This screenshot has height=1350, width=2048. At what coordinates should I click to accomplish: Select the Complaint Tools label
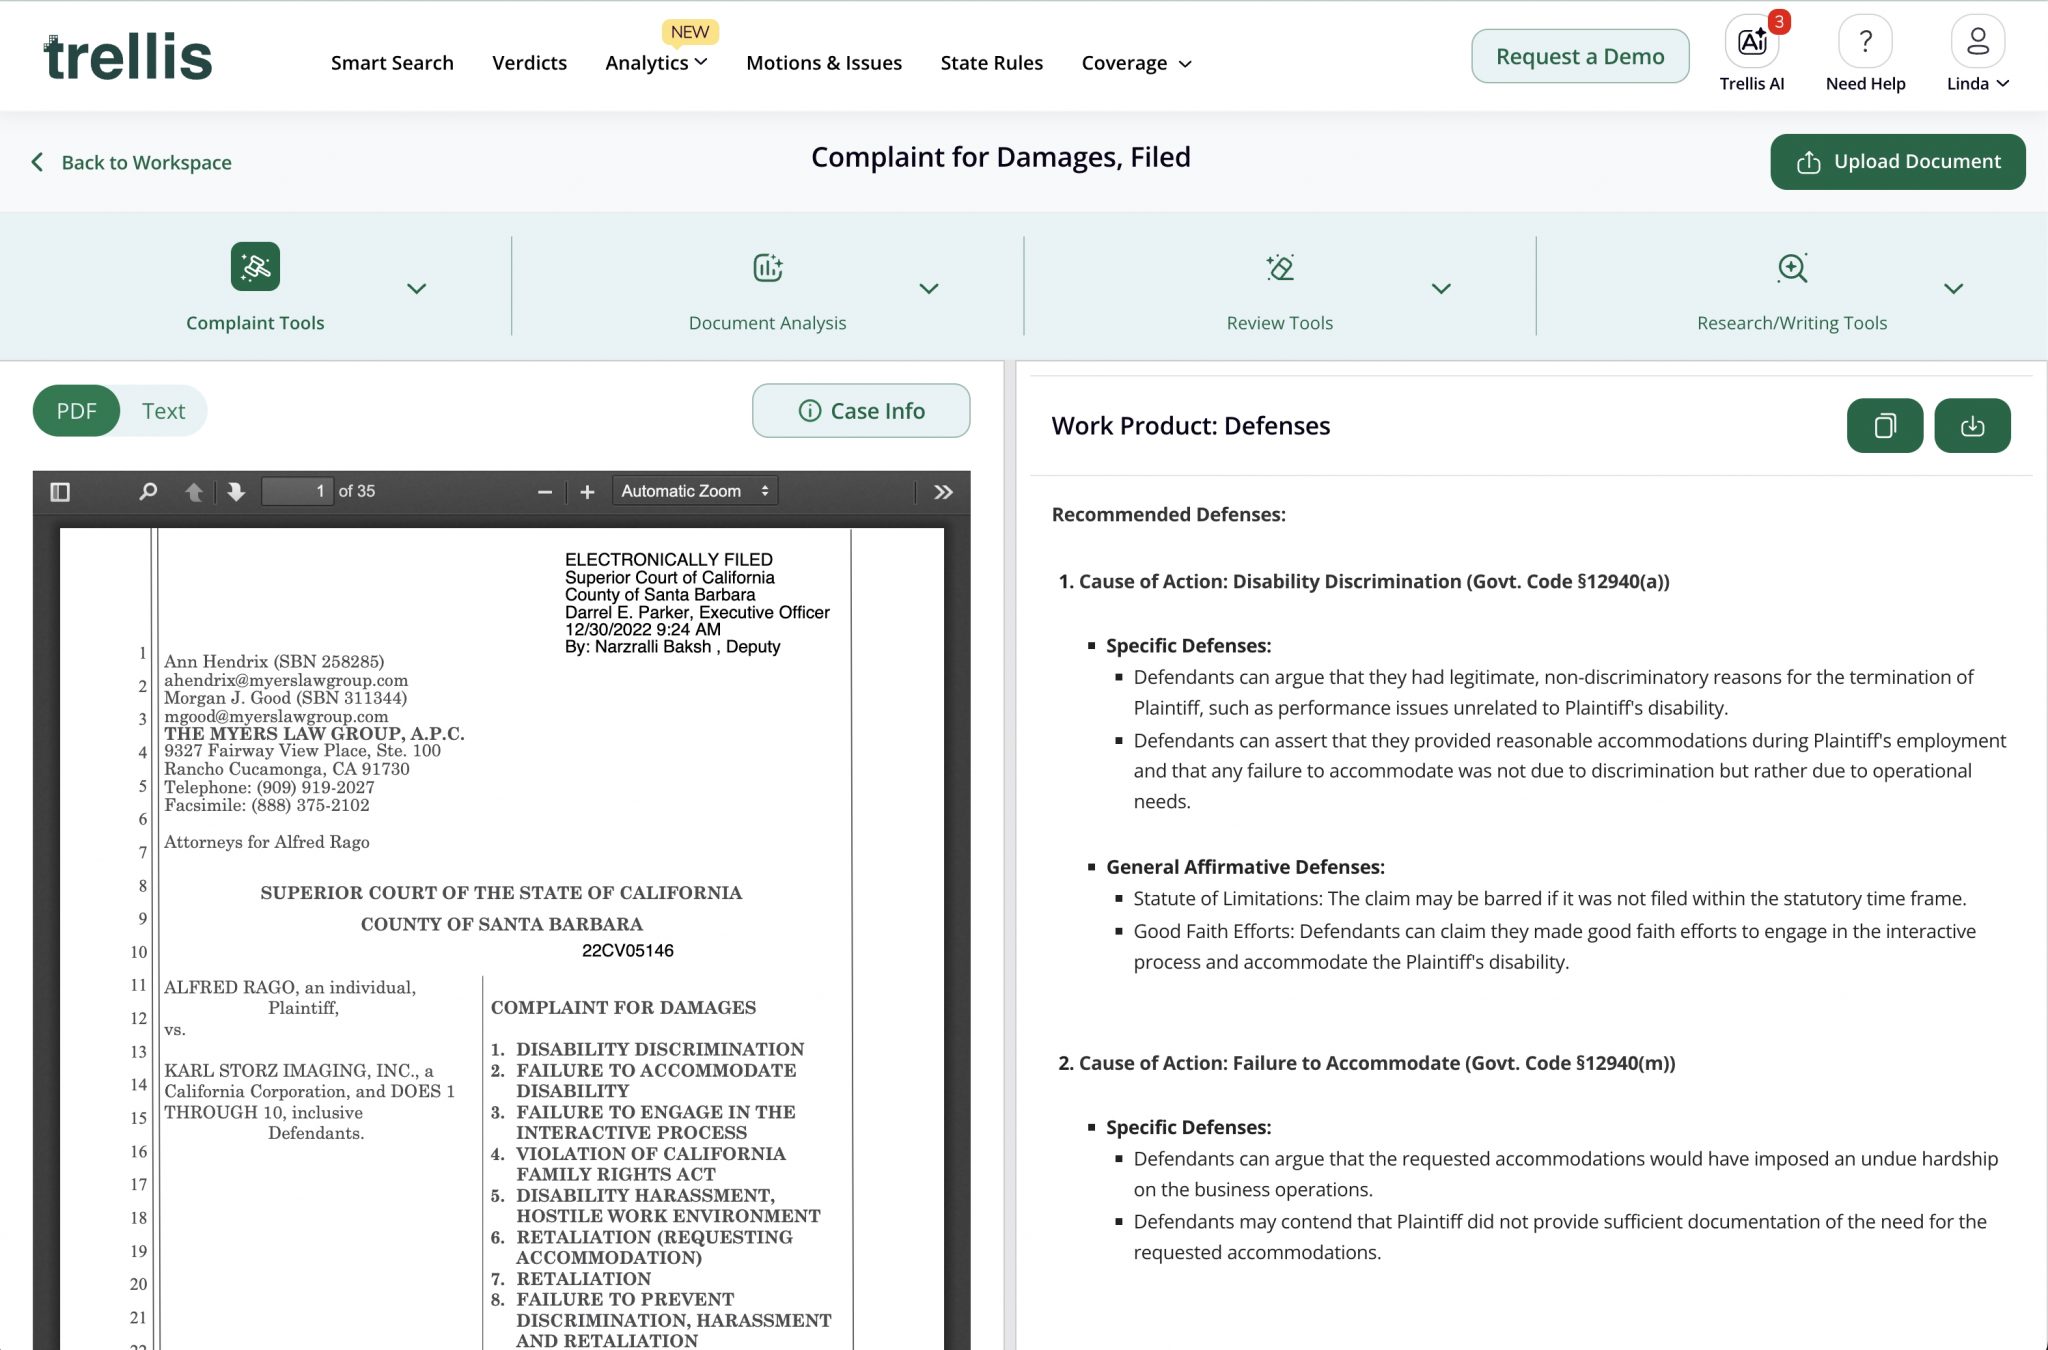point(255,323)
